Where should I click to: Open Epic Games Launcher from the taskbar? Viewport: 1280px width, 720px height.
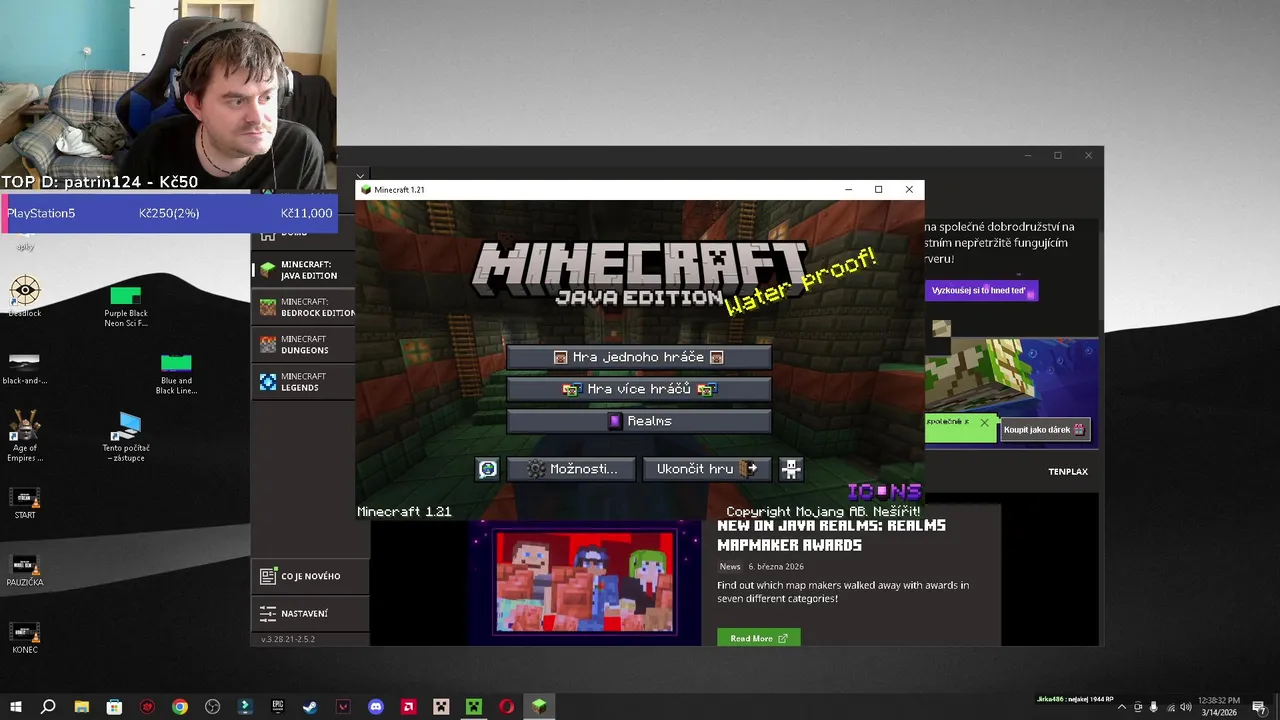point(278,707)
